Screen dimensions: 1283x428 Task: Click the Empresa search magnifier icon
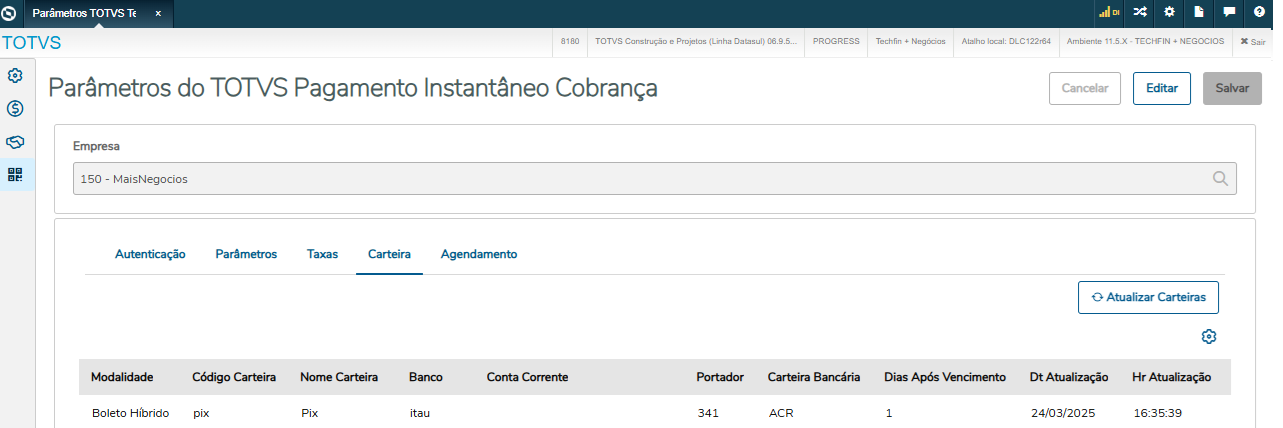tap(1220, 179)
